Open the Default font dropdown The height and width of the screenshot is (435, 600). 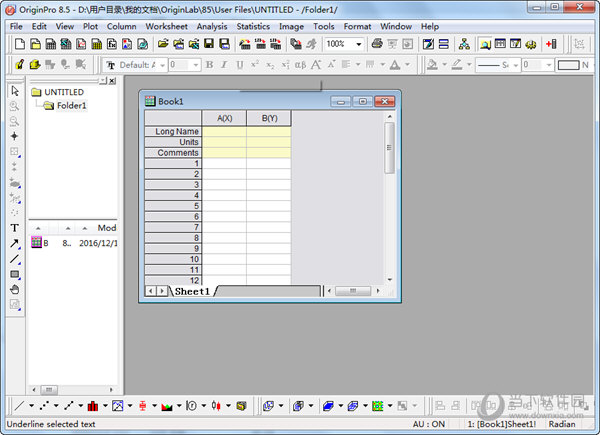coord(163,65)
